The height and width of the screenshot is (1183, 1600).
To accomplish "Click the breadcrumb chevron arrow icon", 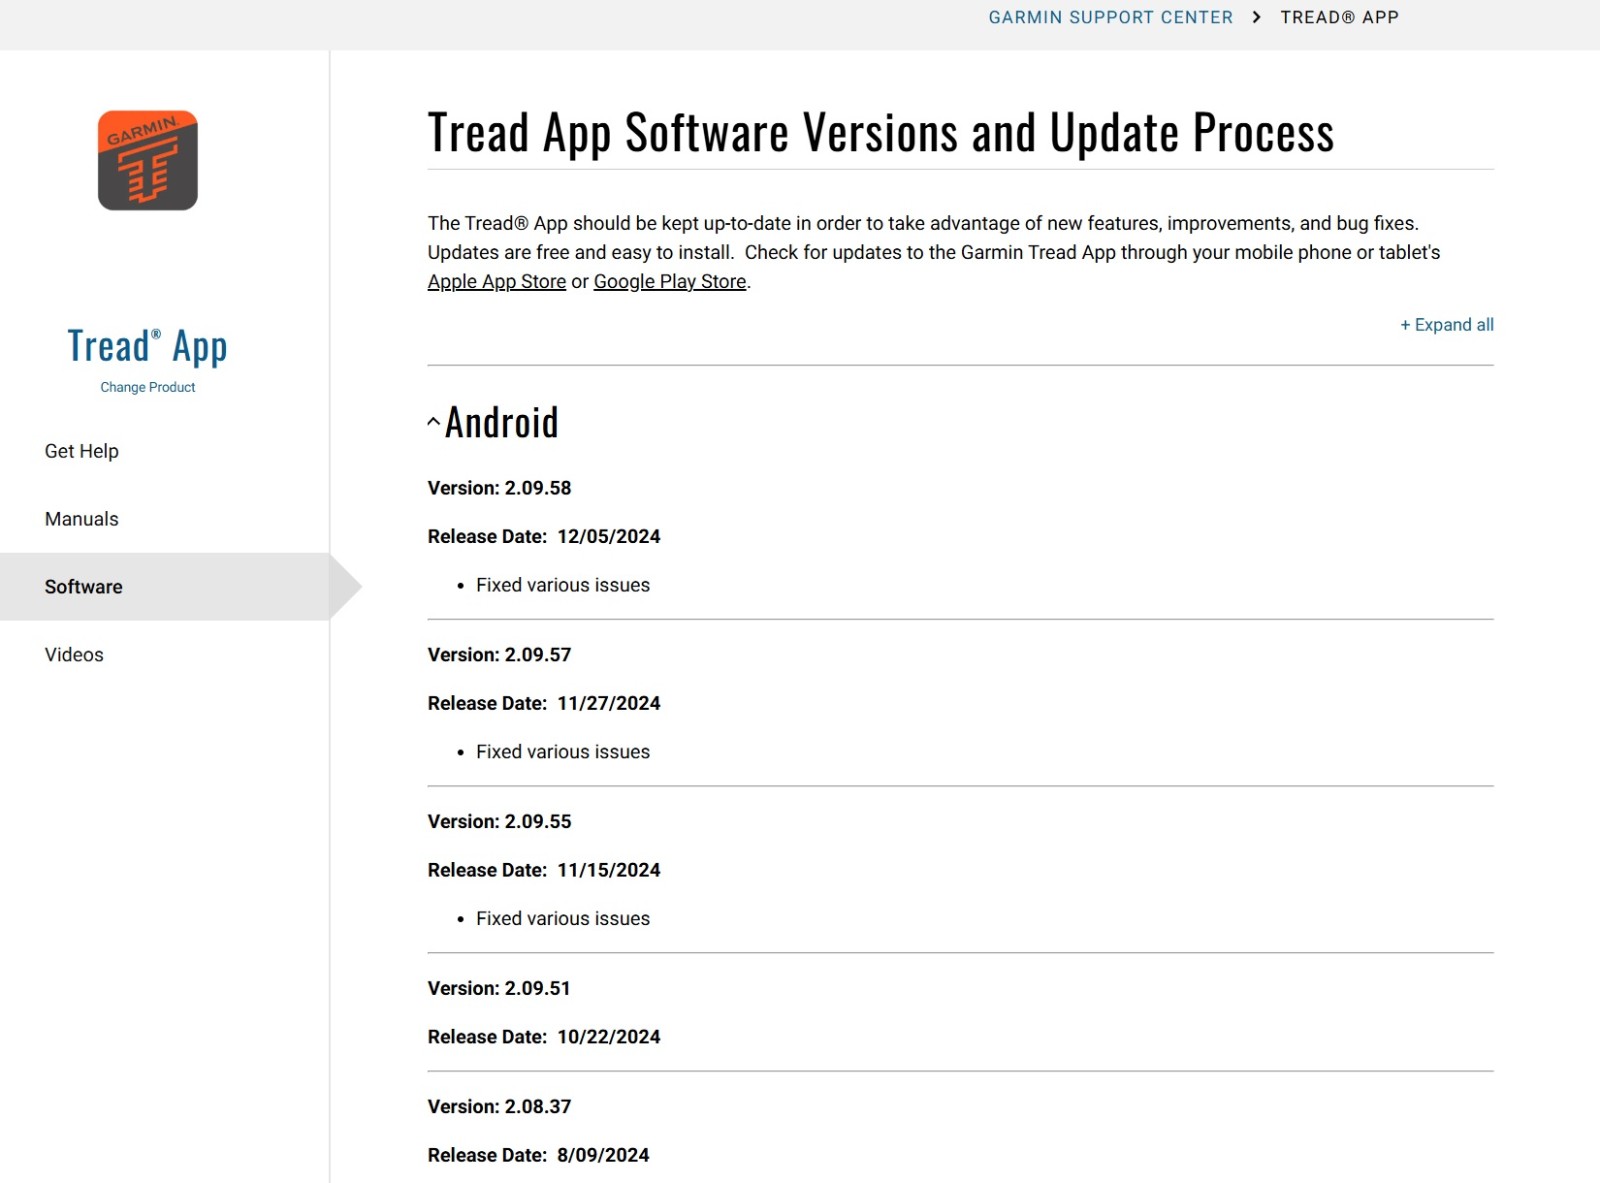I will 1256,17.
